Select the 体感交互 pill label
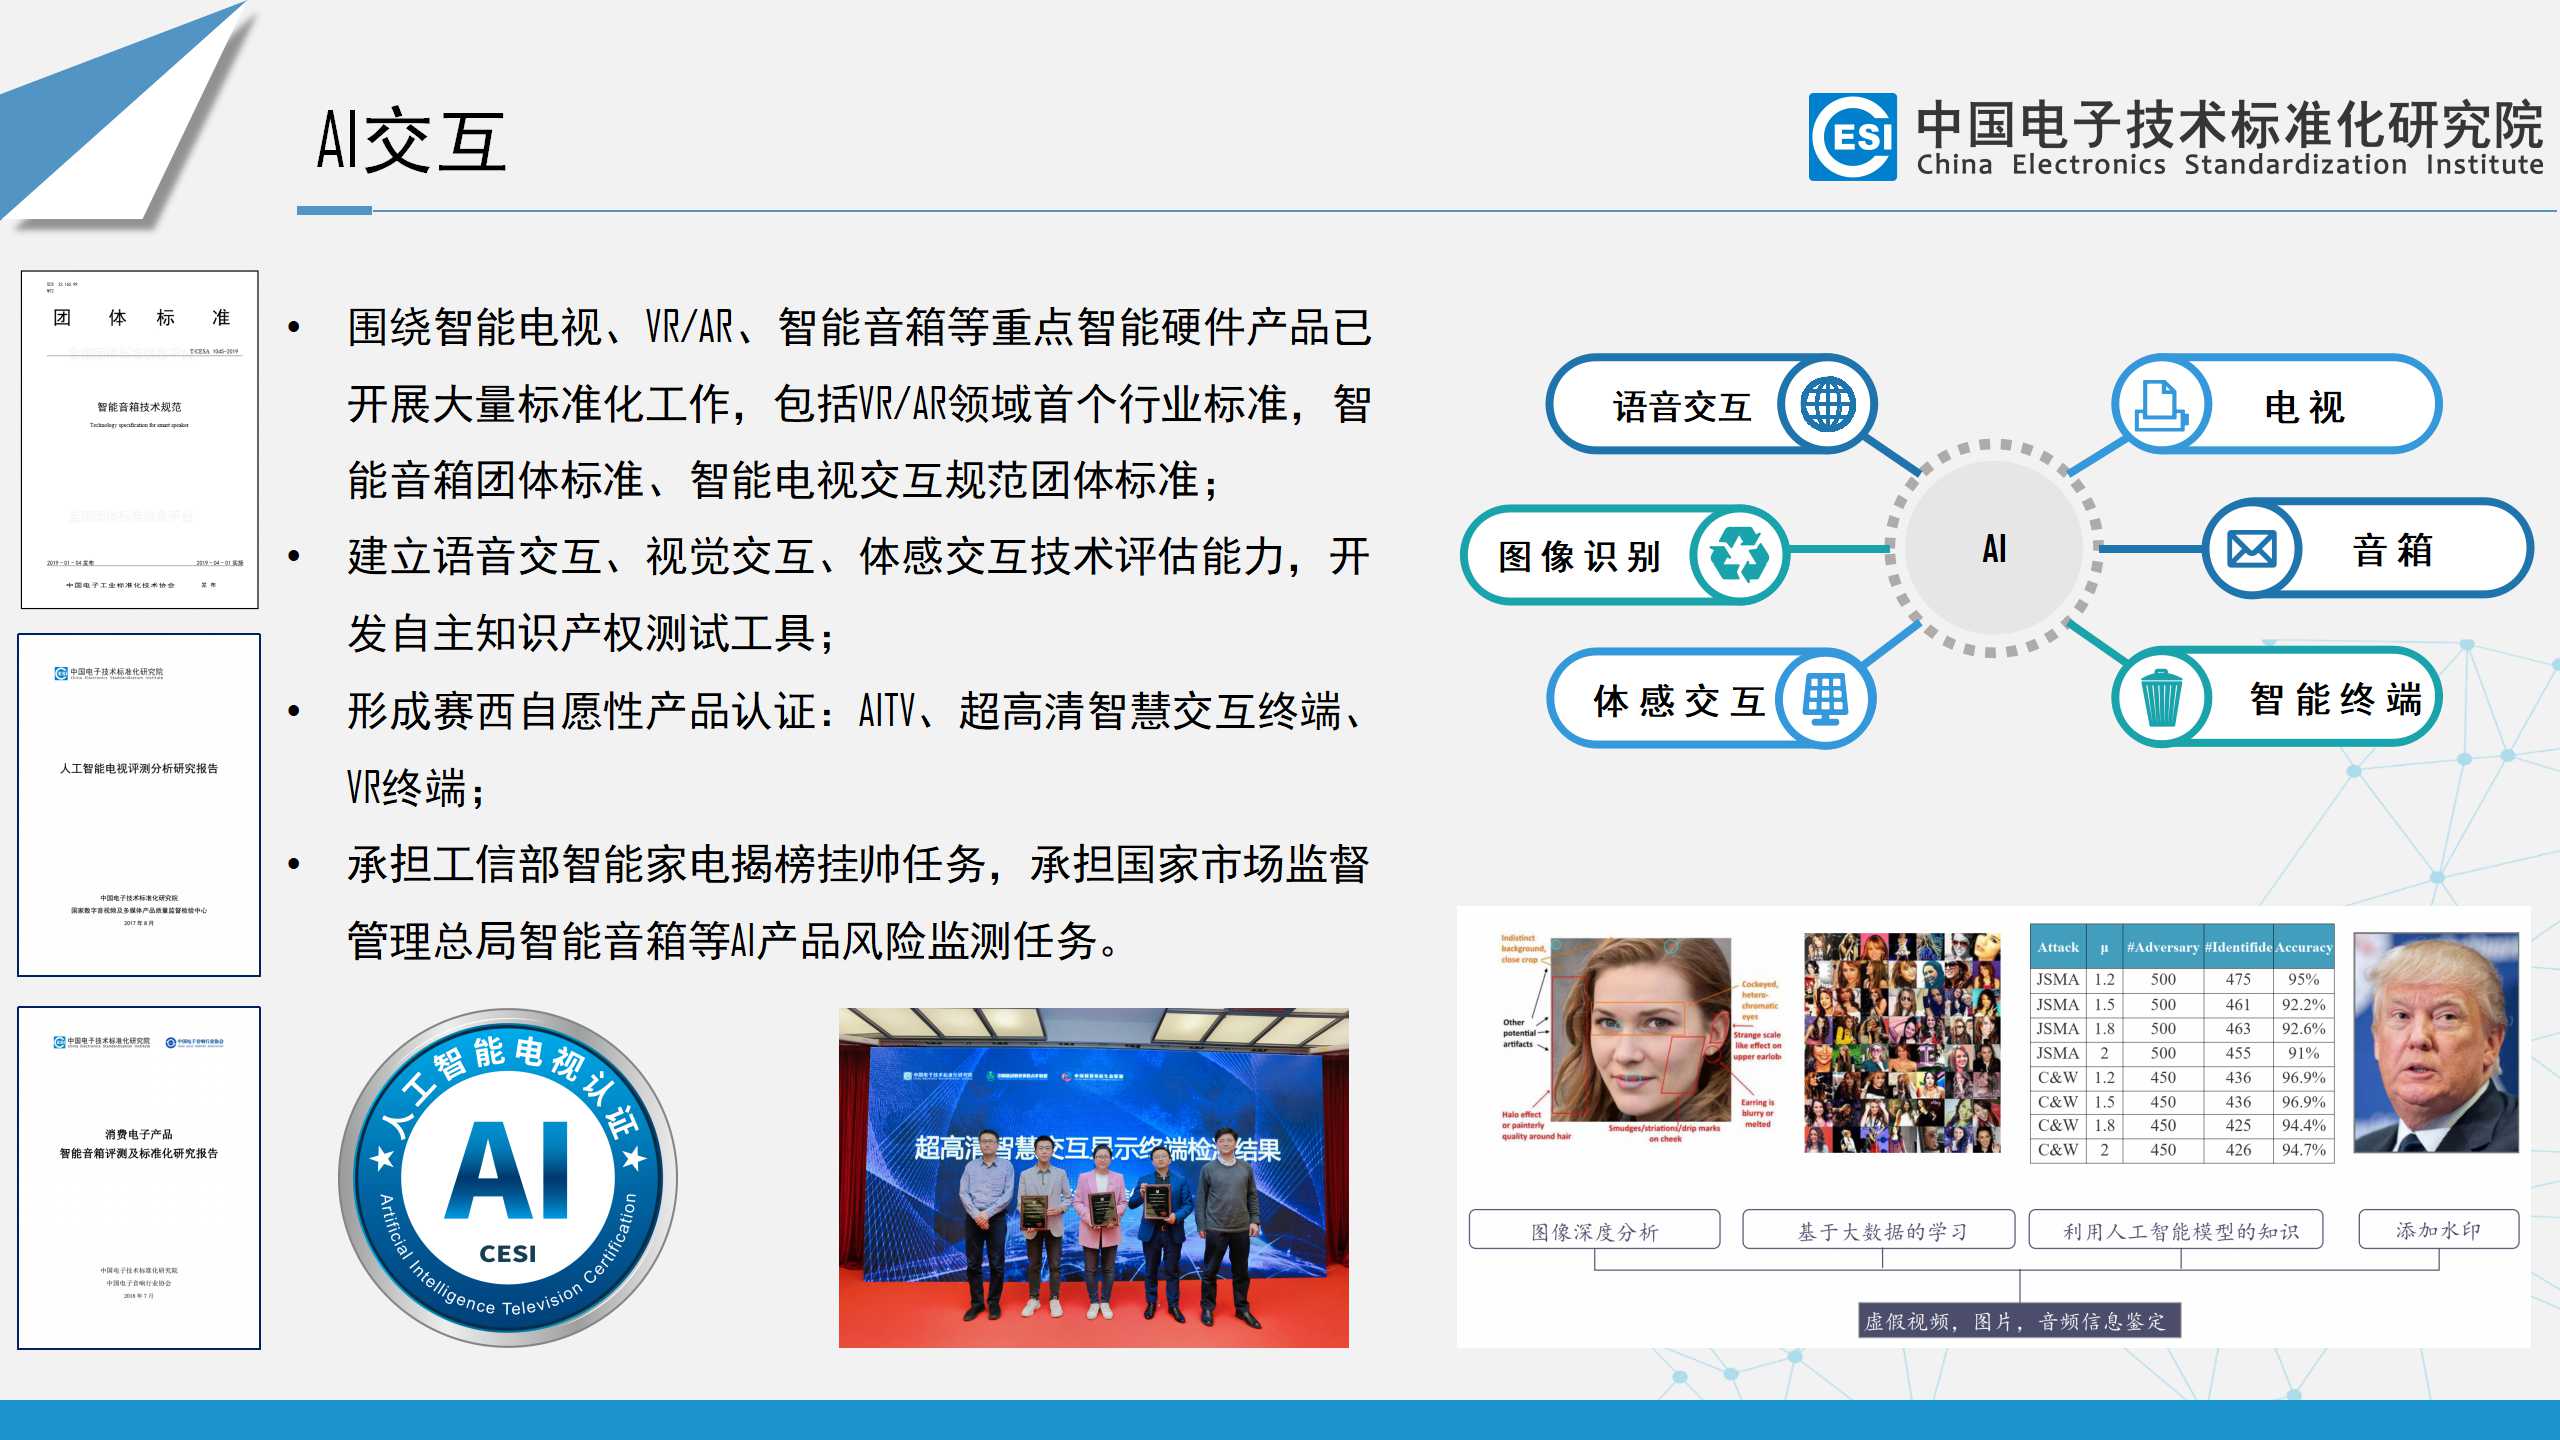 tap(1679, 701)
